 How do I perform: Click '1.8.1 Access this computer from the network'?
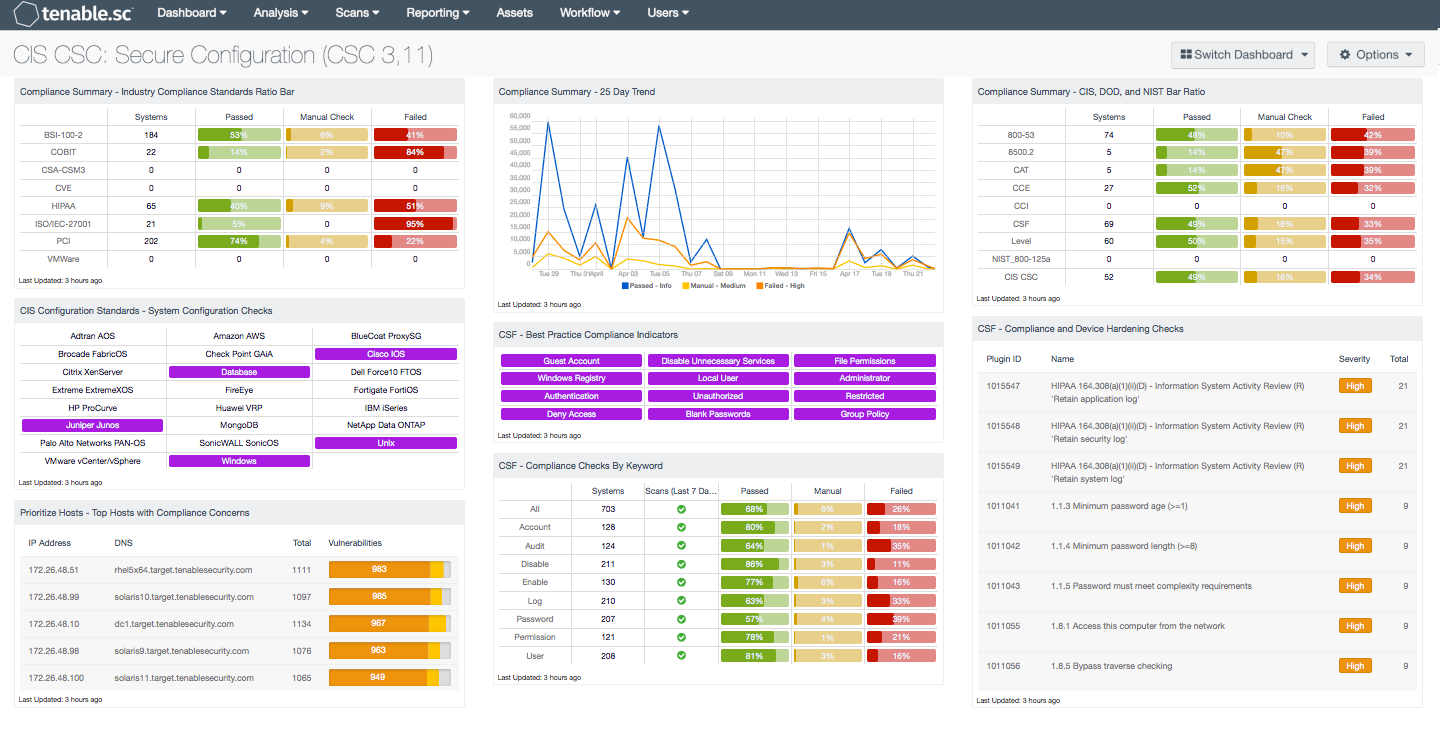click(x=1138, y=626)
